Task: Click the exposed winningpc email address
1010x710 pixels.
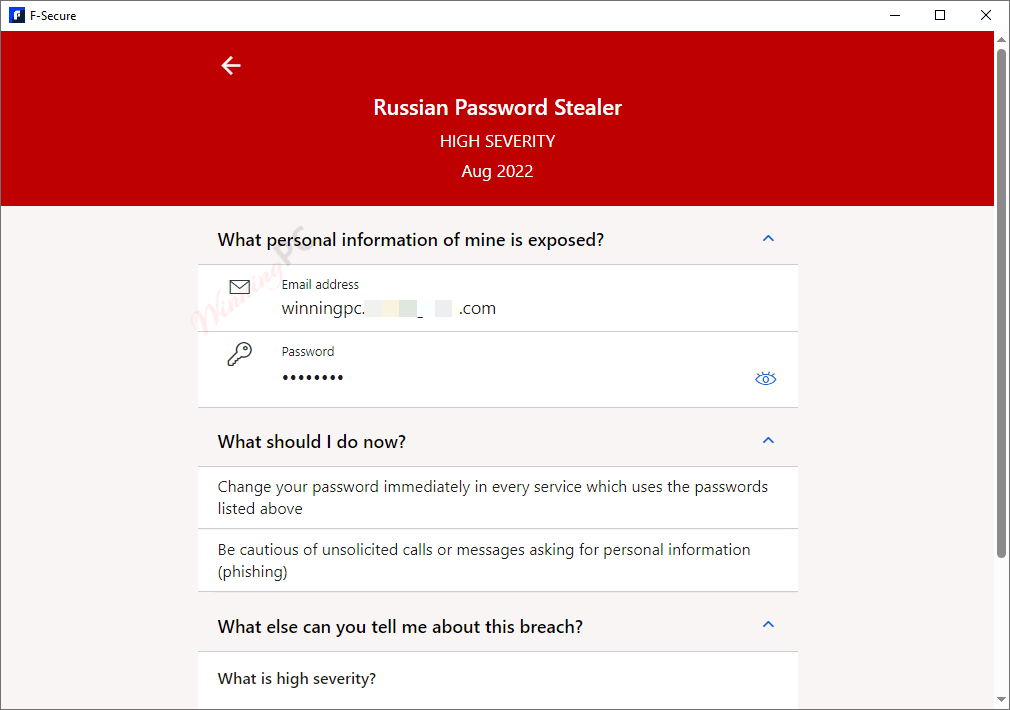Action: click(x=388, y=309)
